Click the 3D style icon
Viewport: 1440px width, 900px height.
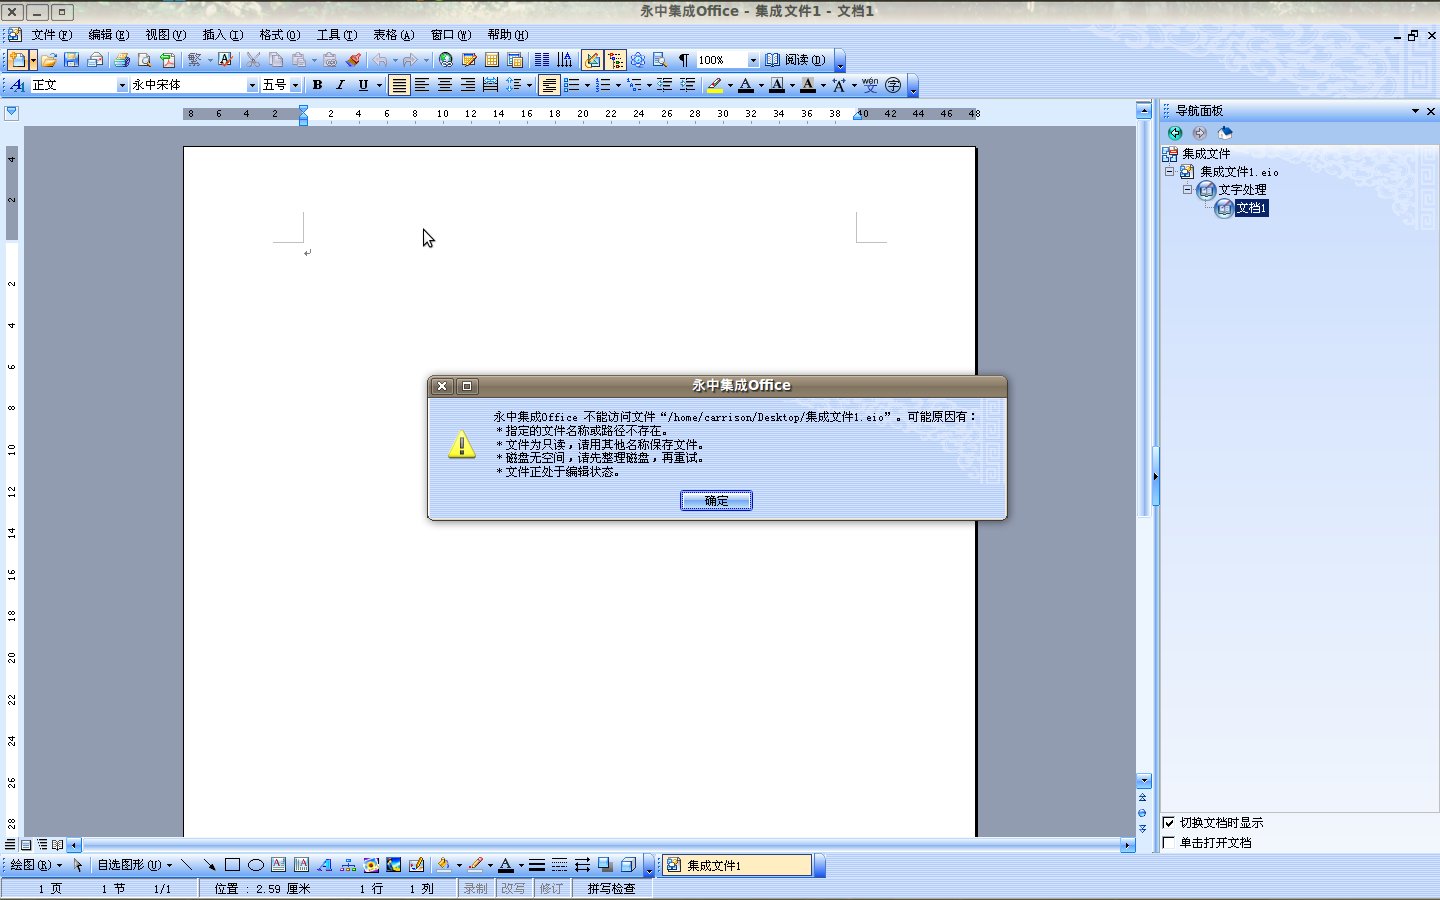[628, 865]
